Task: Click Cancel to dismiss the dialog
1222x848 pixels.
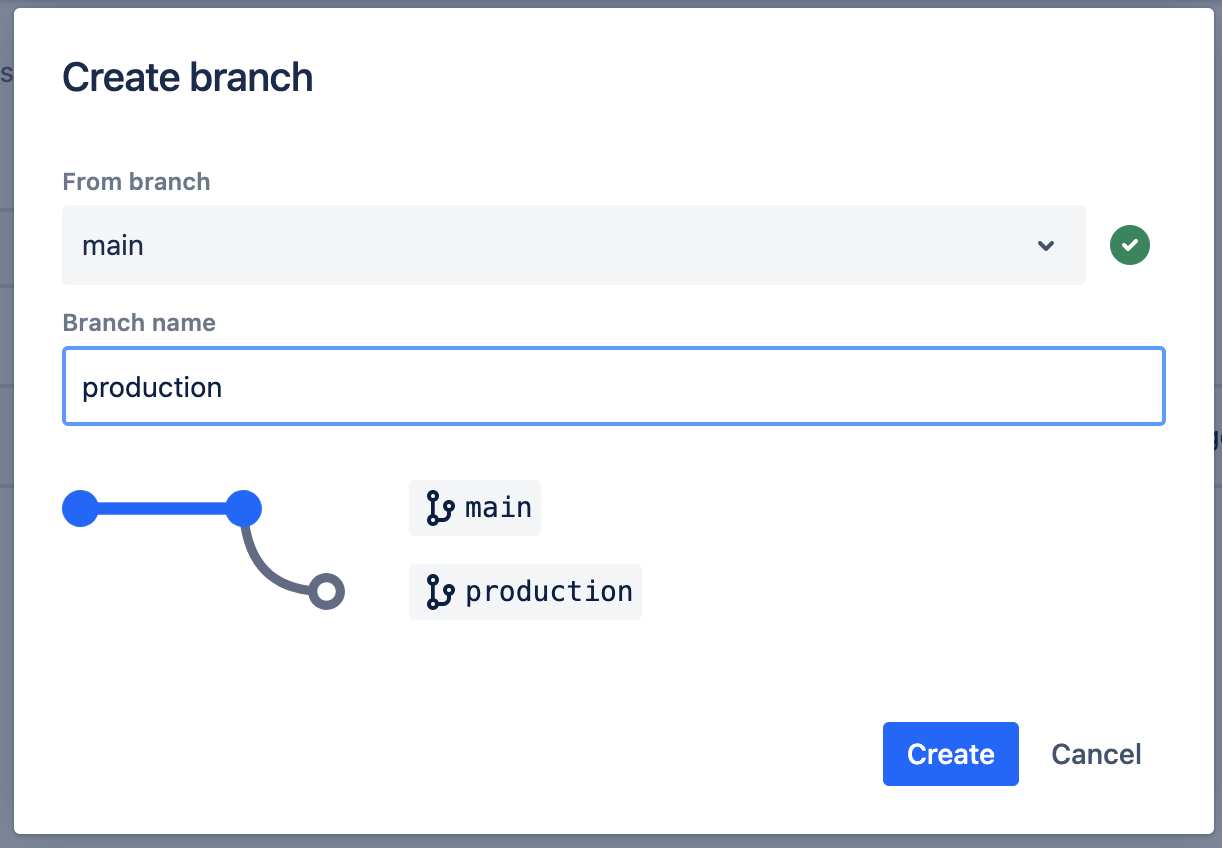Action: tap(1096, 754)
